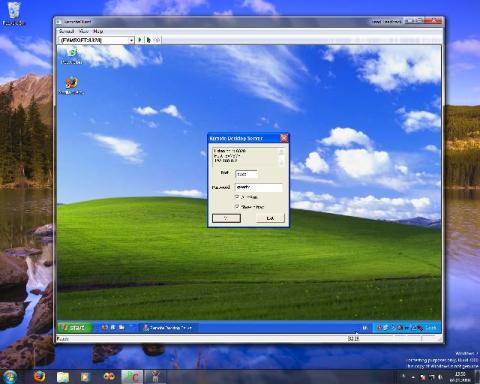Screen dimensions: 480x384
Task: Click second quick launch icon in XP taskbar
Action: [113, 328]
